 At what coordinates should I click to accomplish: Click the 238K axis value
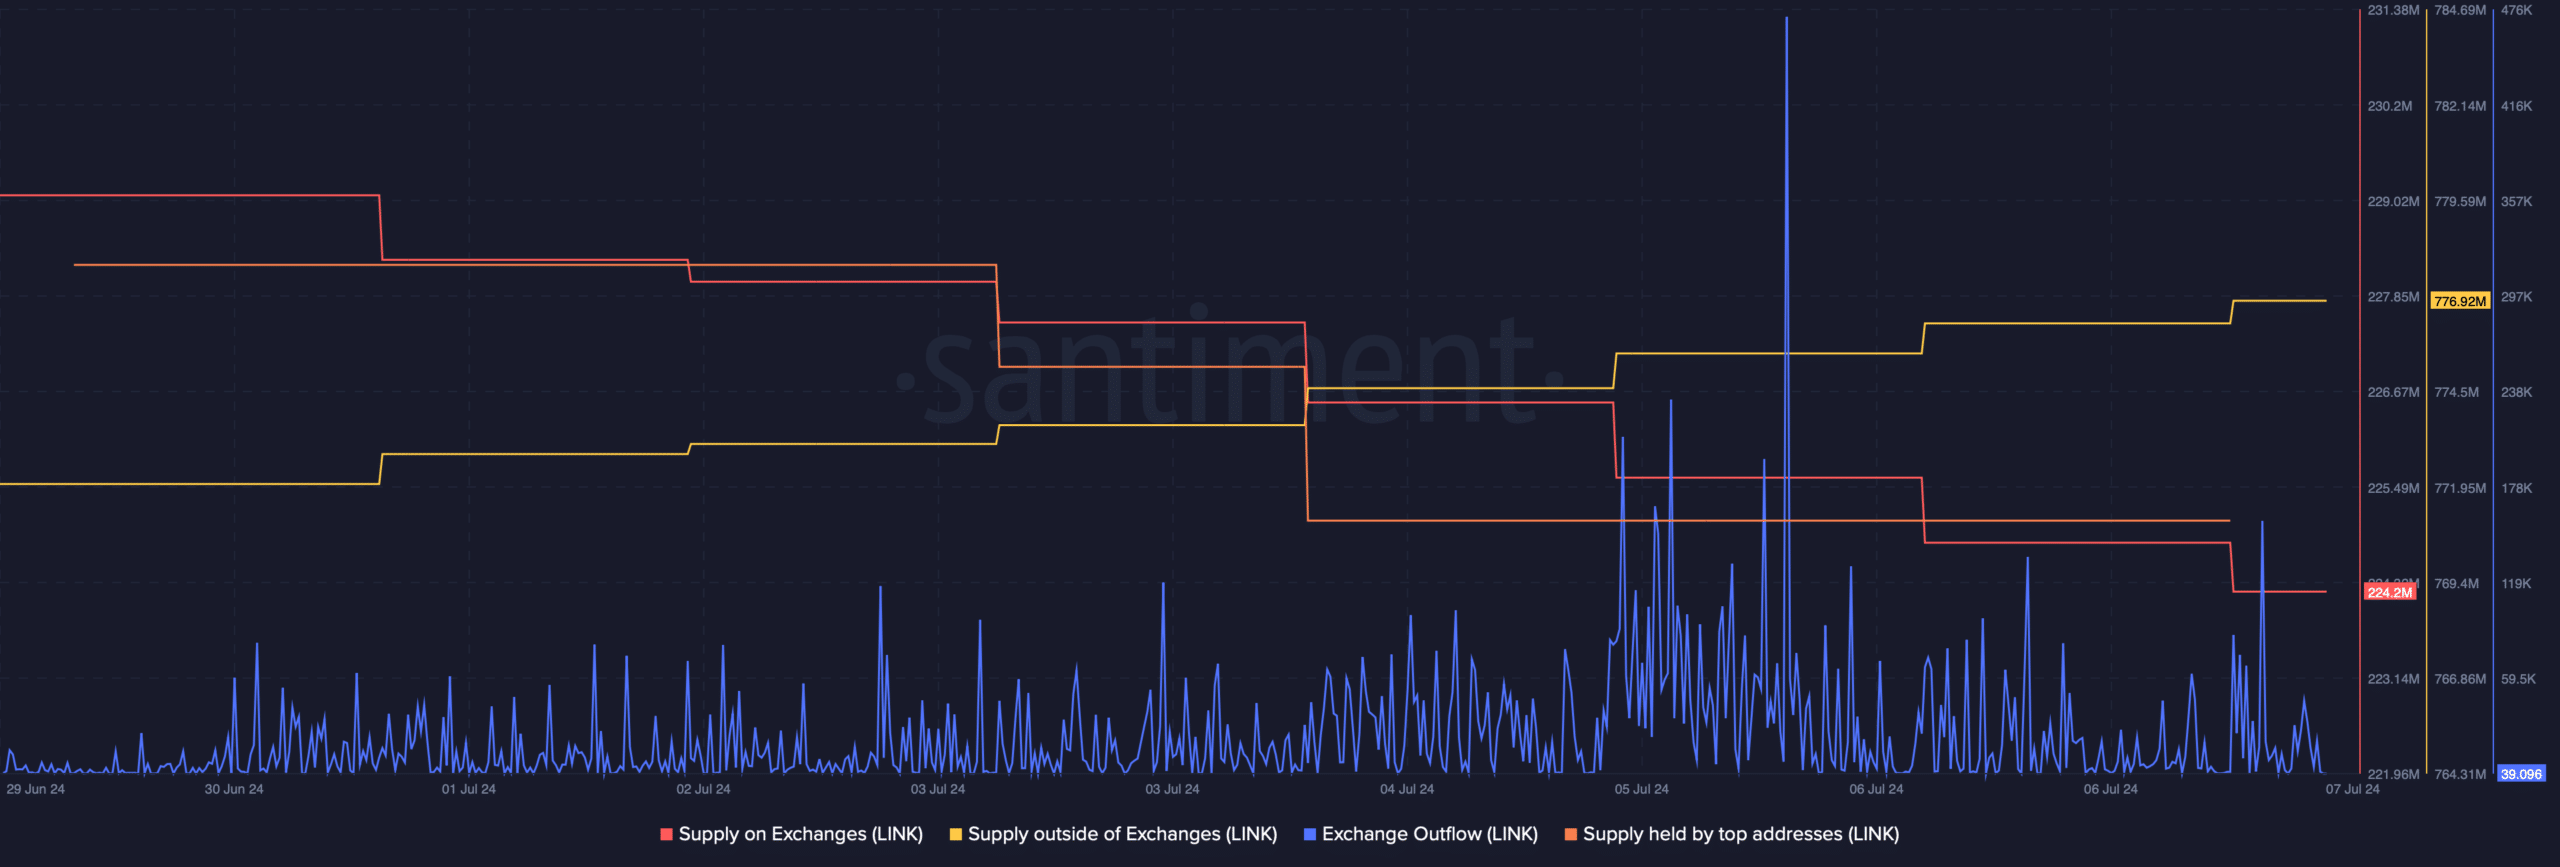pyautogui.click(x=2517, y=392)
